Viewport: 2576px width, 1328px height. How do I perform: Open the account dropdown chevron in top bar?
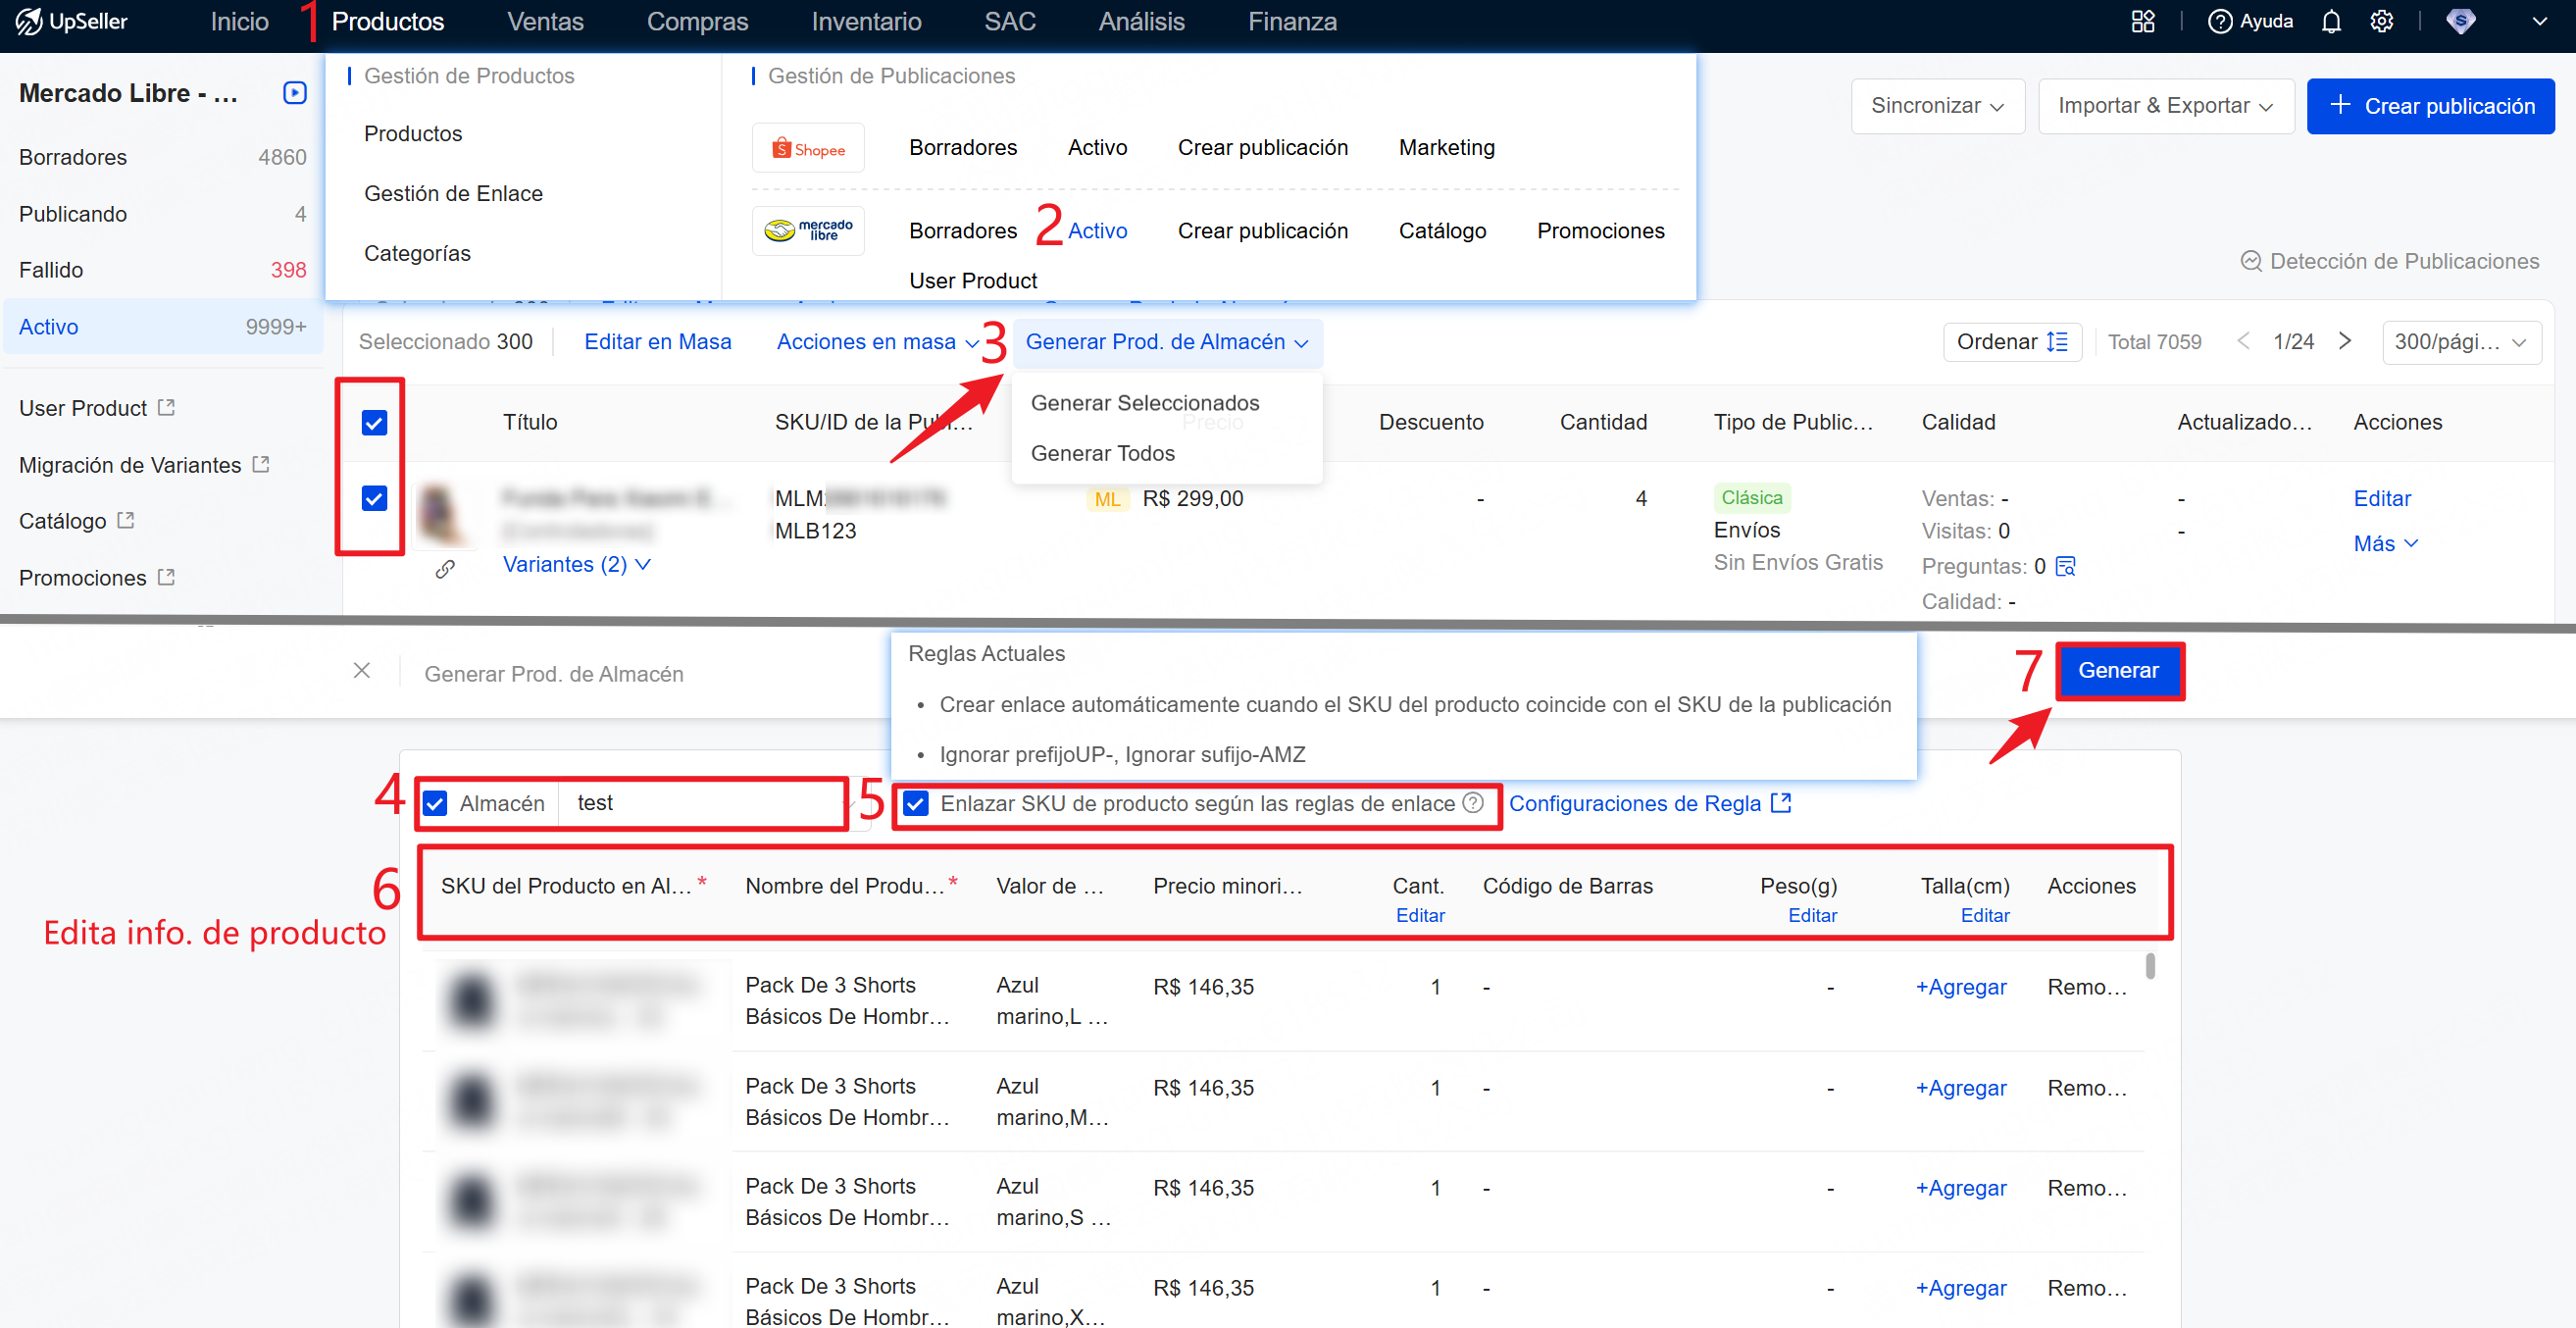(x=2539, y=21)
